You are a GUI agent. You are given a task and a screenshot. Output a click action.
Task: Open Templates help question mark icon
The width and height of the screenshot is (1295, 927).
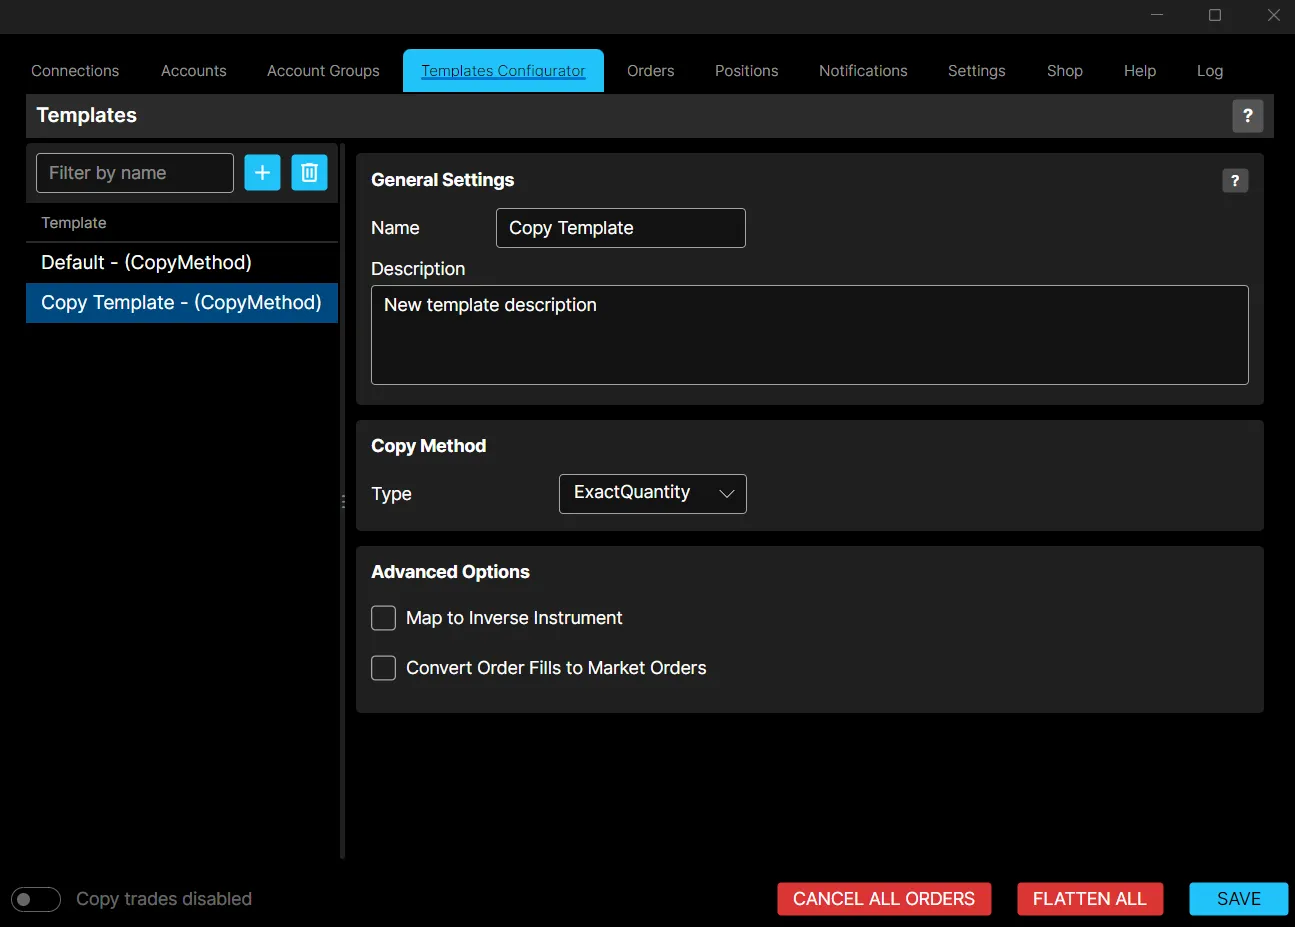1247,116
